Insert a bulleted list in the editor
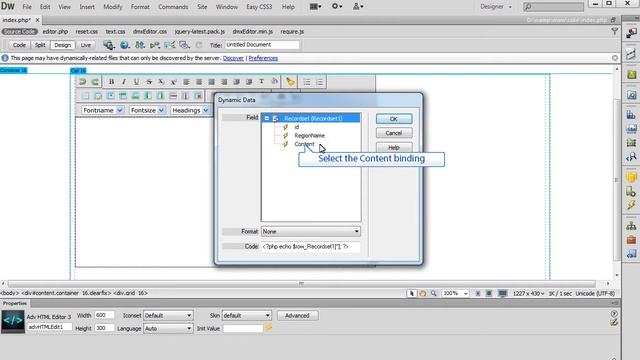This screenshot has height=360, width=640. [307, 82]
